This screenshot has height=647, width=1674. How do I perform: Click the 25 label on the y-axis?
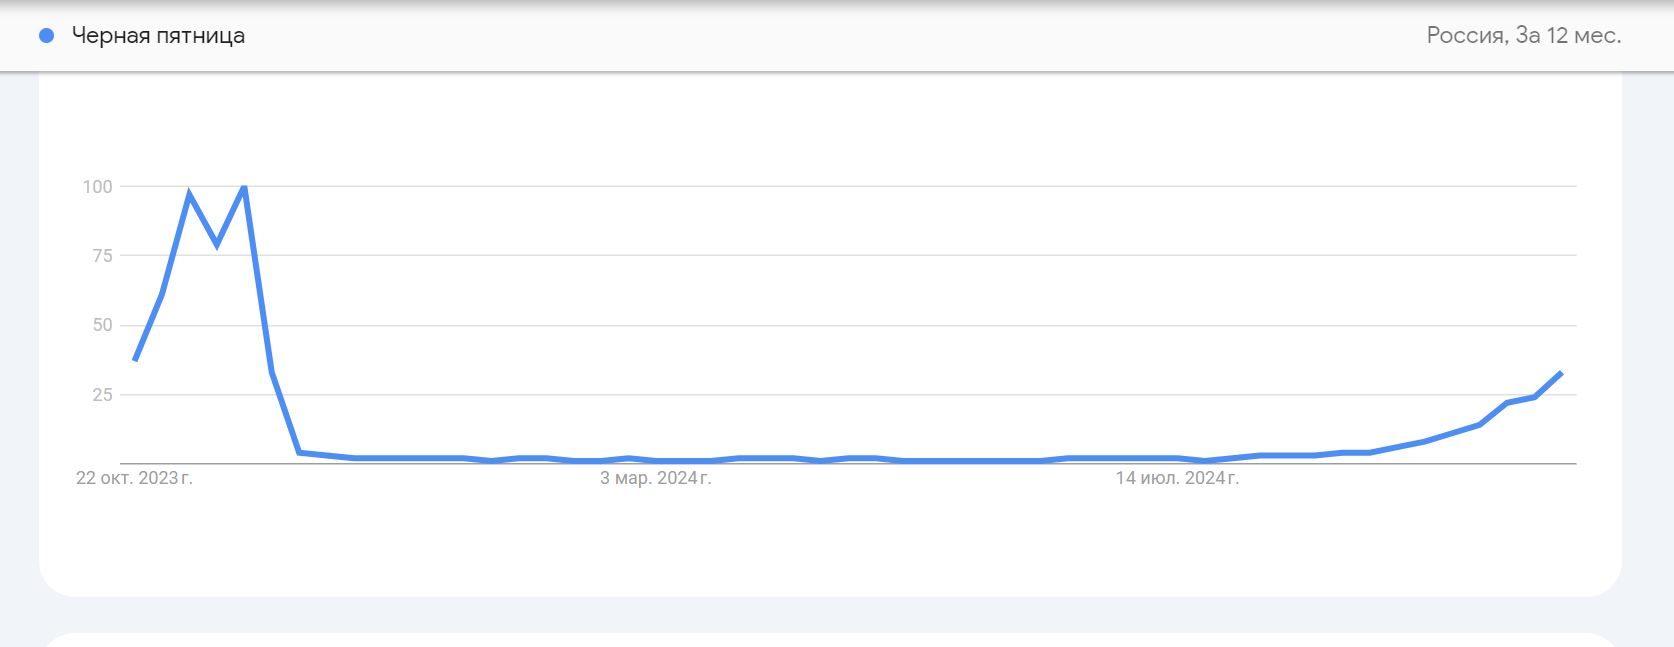(102, 395)
